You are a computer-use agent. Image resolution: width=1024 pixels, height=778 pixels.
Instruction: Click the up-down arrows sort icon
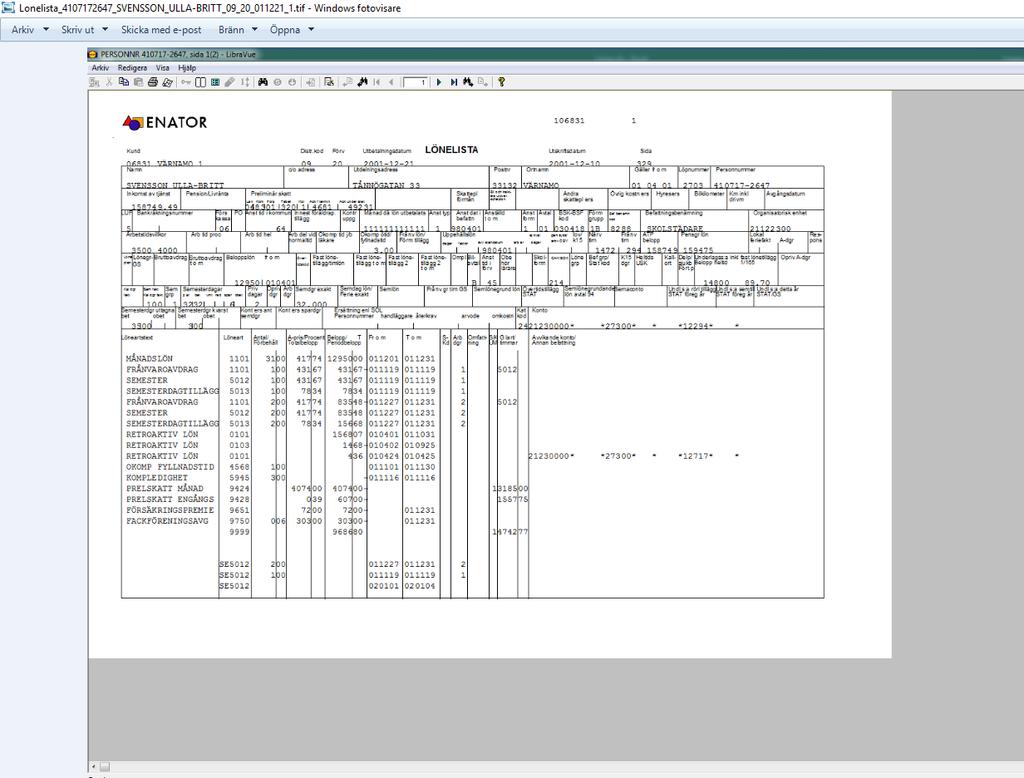click(245, 82)
